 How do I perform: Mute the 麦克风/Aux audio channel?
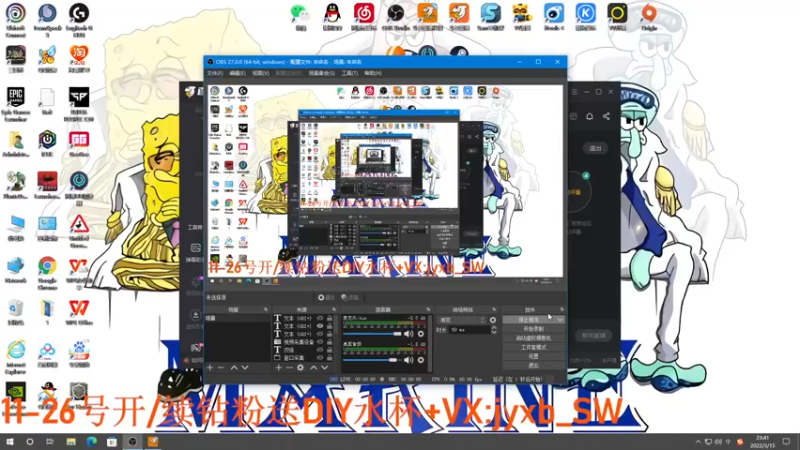click(x=409, y=334)
